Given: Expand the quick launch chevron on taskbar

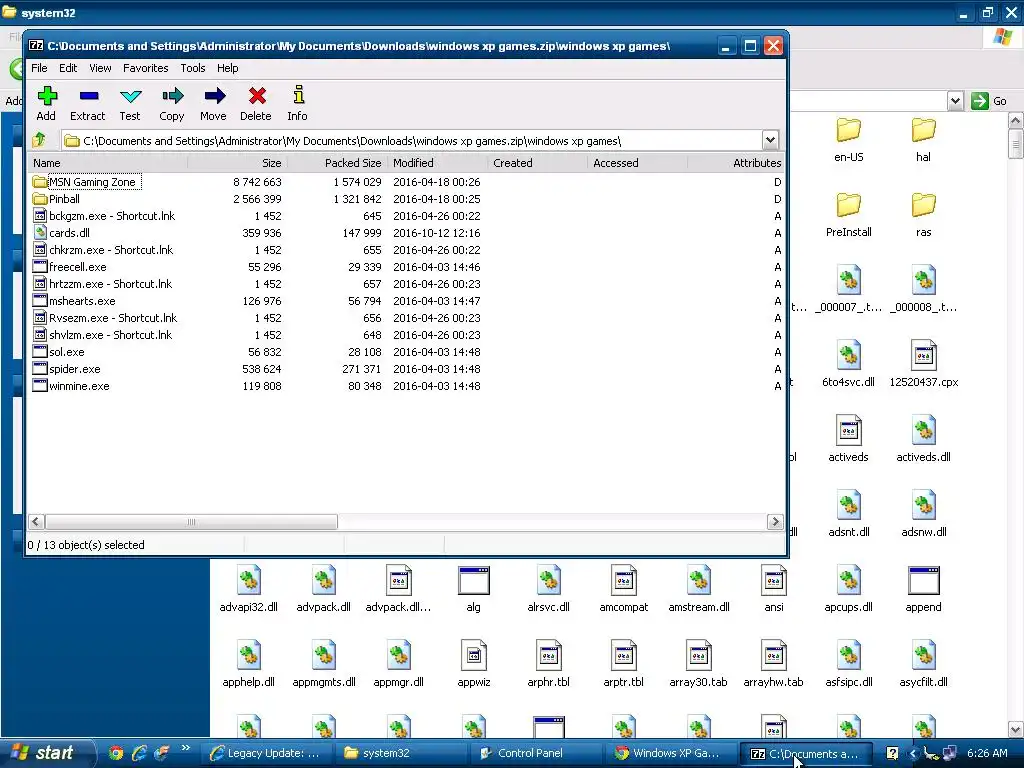Looking at the screenshot, I should pyautogui.click(x=185, y=748).
